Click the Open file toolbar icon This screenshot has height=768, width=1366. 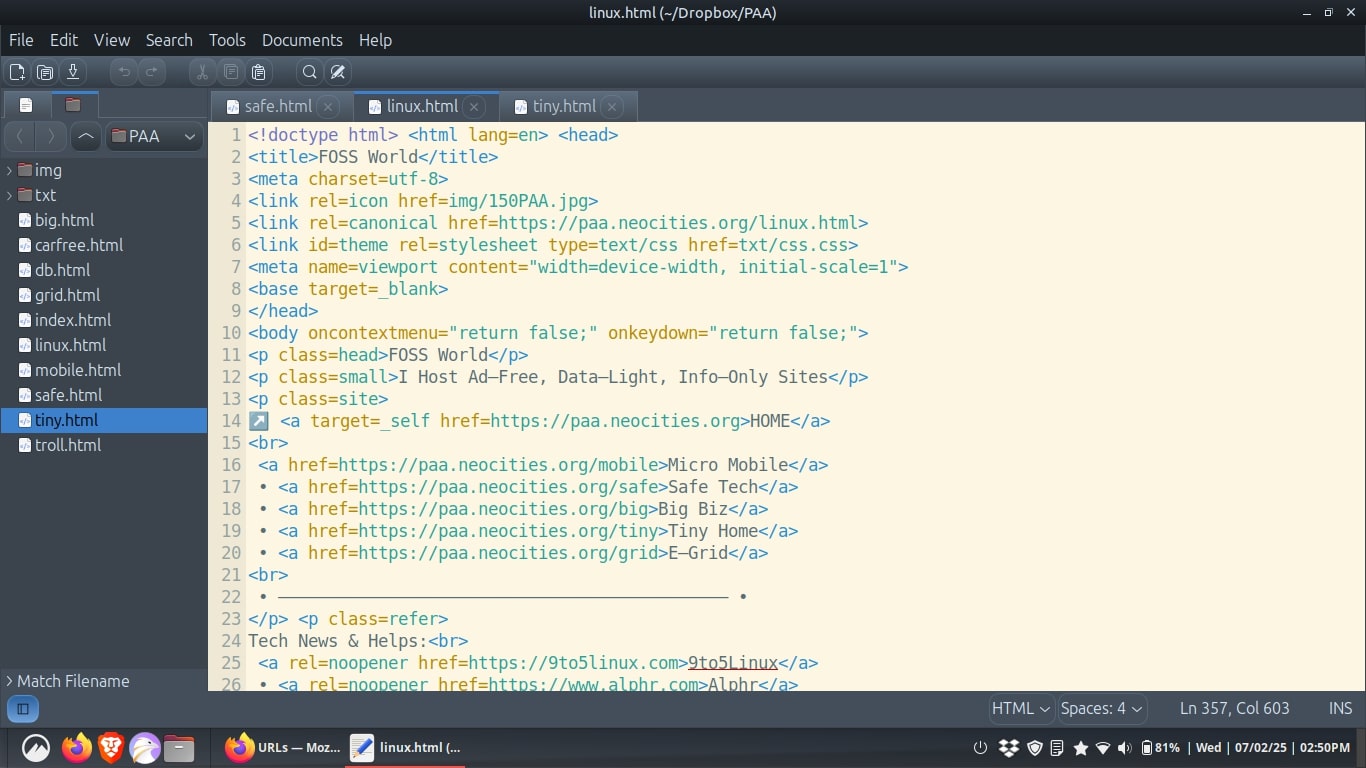(x=45, y=72)
